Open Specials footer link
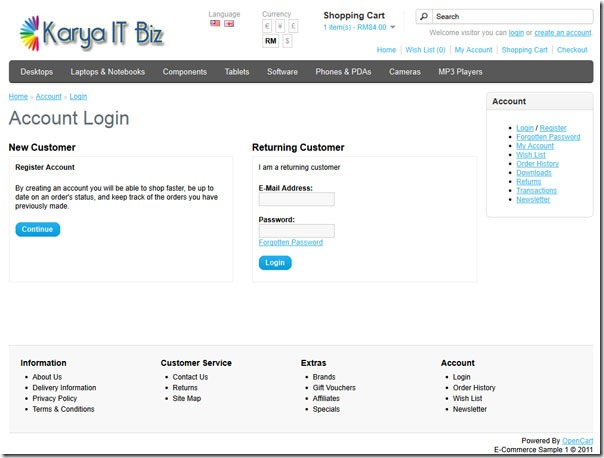Viewport: 604px width, 458px height. (326, 409)
